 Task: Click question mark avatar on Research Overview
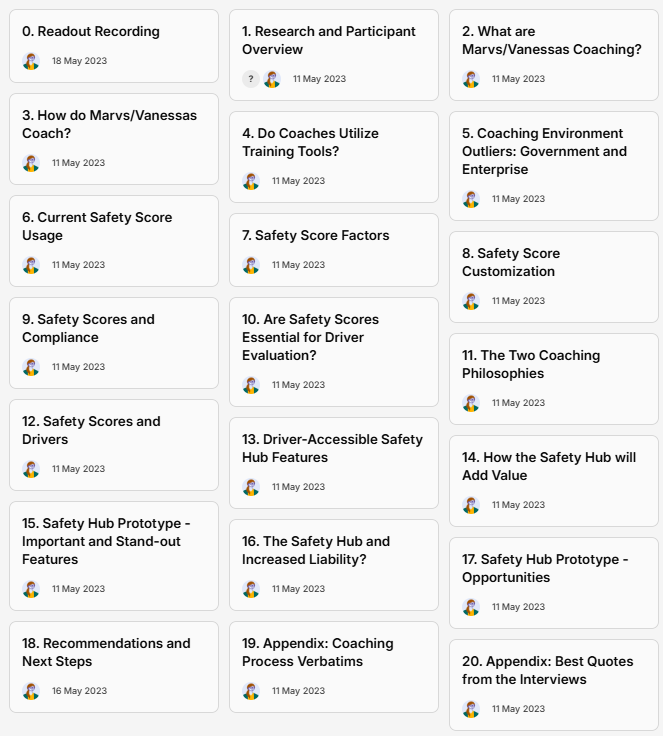(x=251, y=79)
